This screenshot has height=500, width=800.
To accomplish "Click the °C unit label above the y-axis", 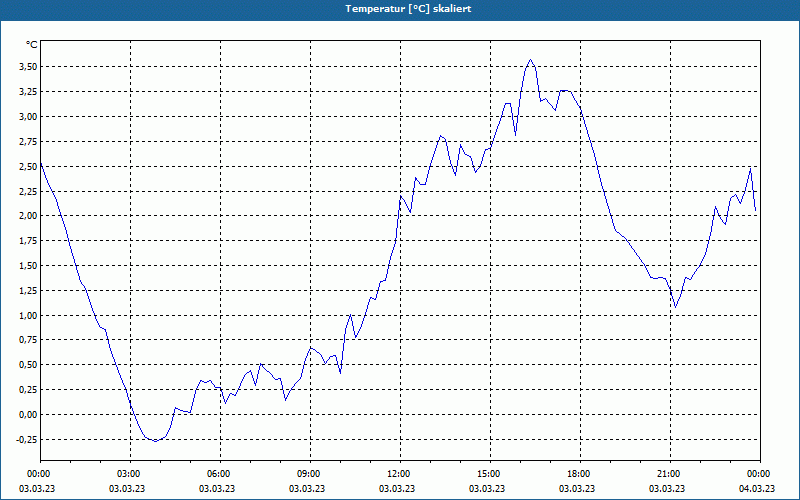I will (x=32, y=45).
